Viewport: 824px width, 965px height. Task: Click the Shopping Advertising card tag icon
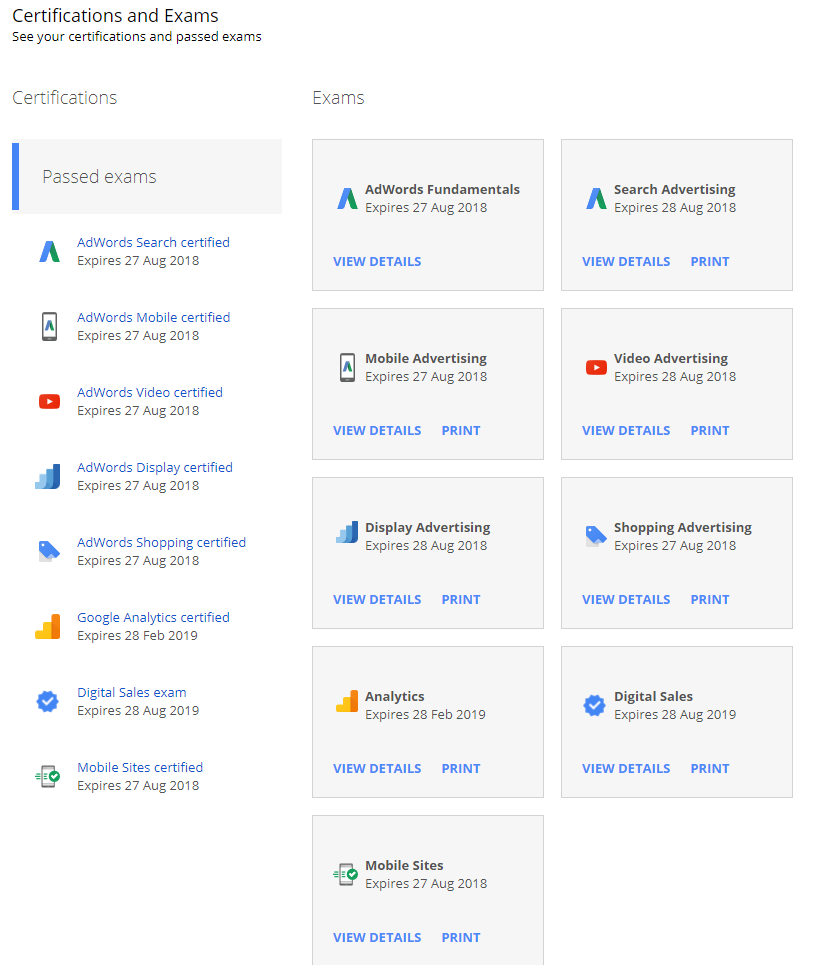[596, 536]
